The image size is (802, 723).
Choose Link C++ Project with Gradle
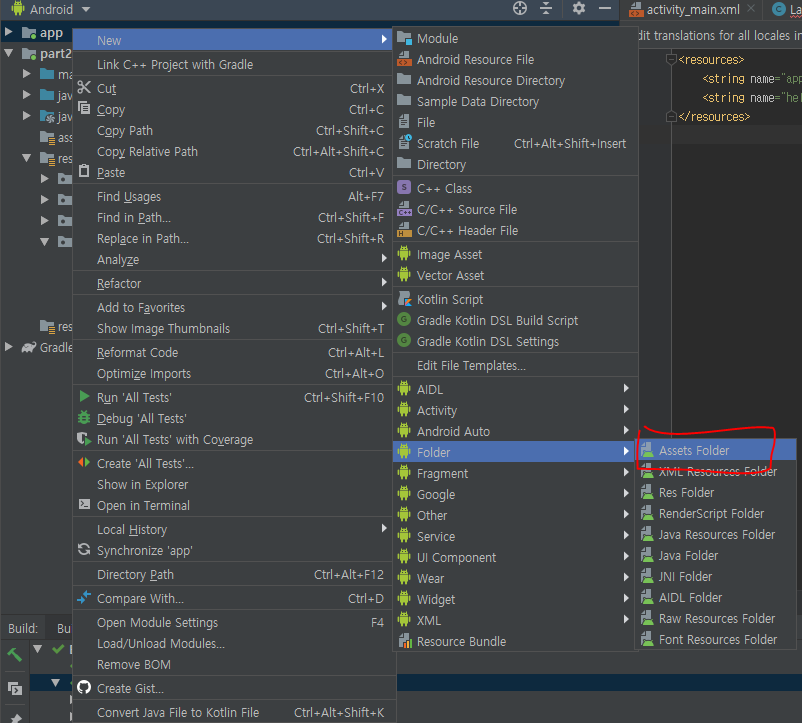(x=233, y=64)
